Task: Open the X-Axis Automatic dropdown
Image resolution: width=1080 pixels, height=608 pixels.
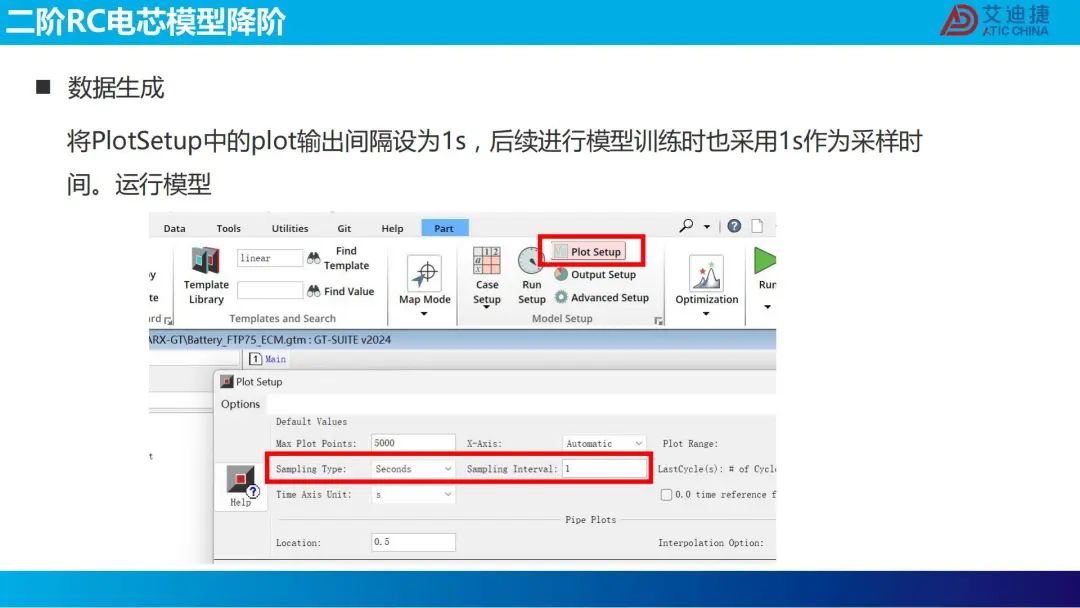Action: point(604,443)
